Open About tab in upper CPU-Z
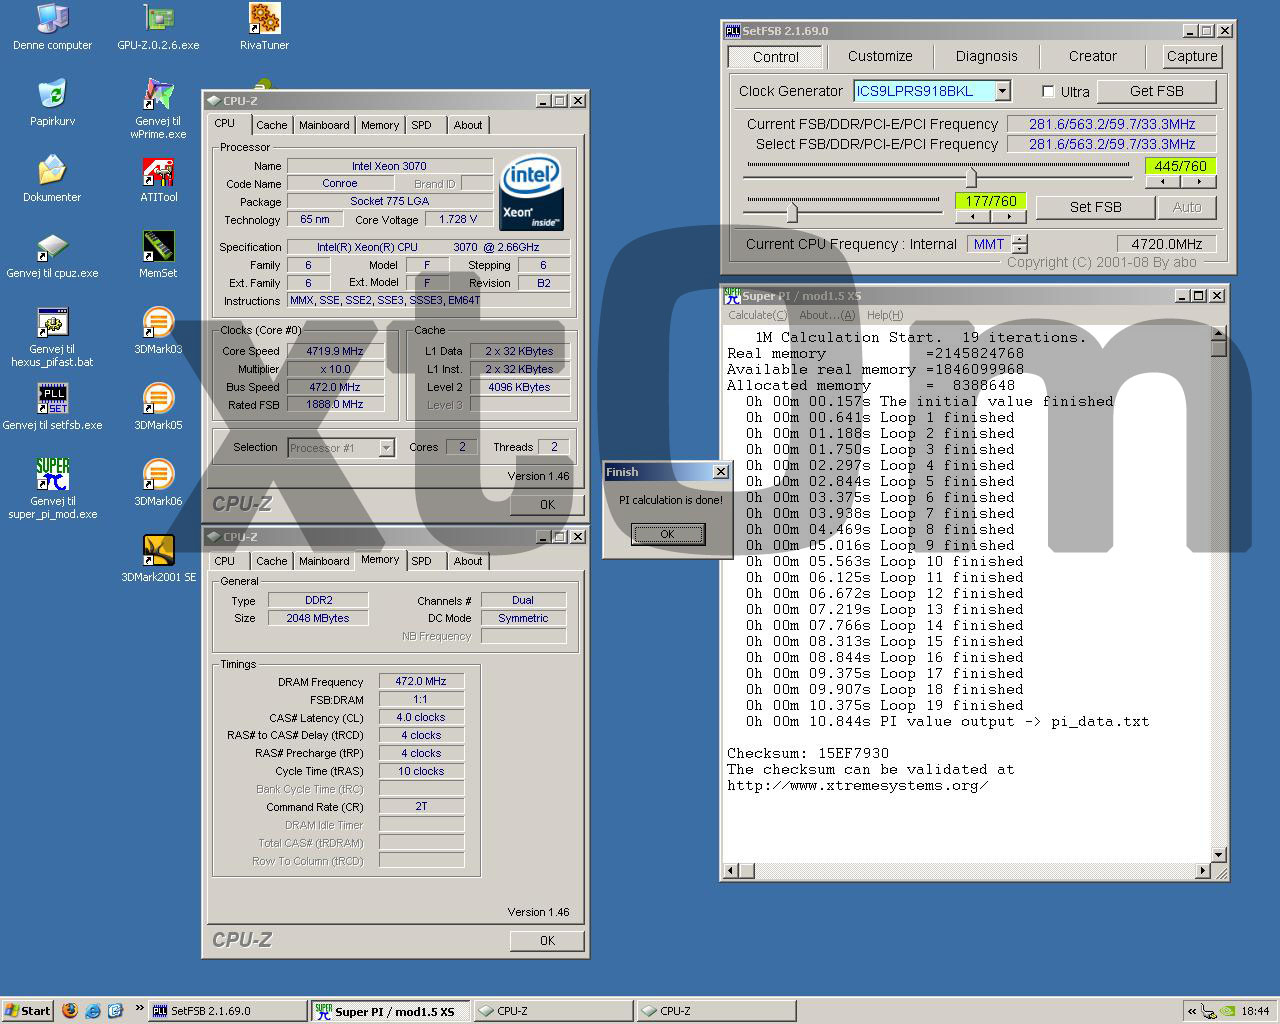The width and height of the screenshot is (1280, 1024). (x=468, y=125)
